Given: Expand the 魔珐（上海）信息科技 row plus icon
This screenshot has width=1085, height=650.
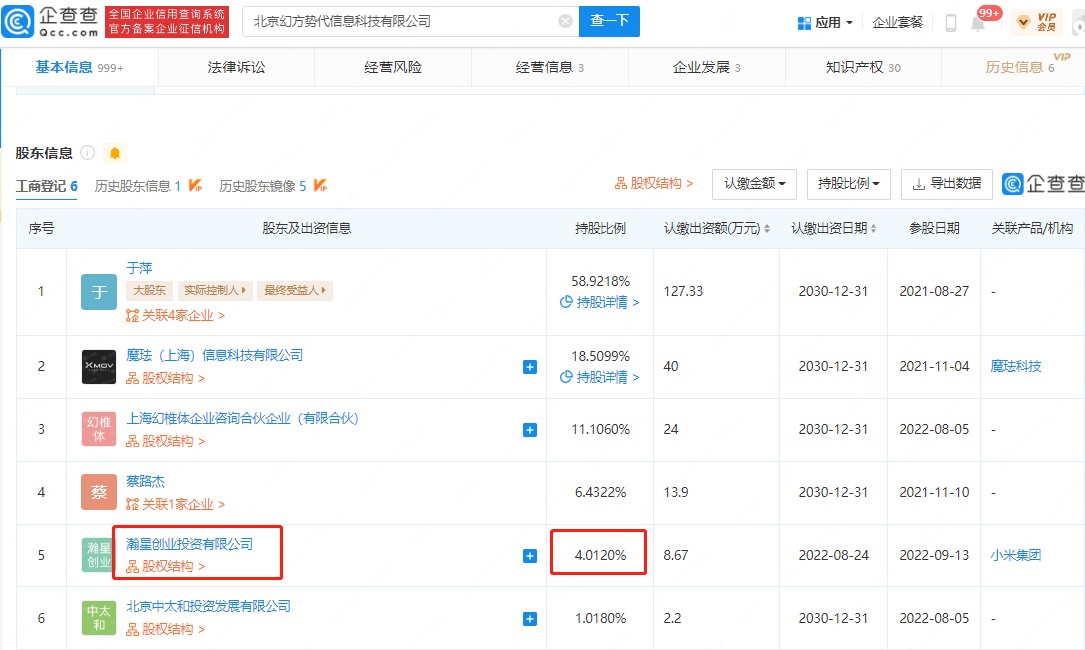Looking at the screenshot, I should 530,367.
